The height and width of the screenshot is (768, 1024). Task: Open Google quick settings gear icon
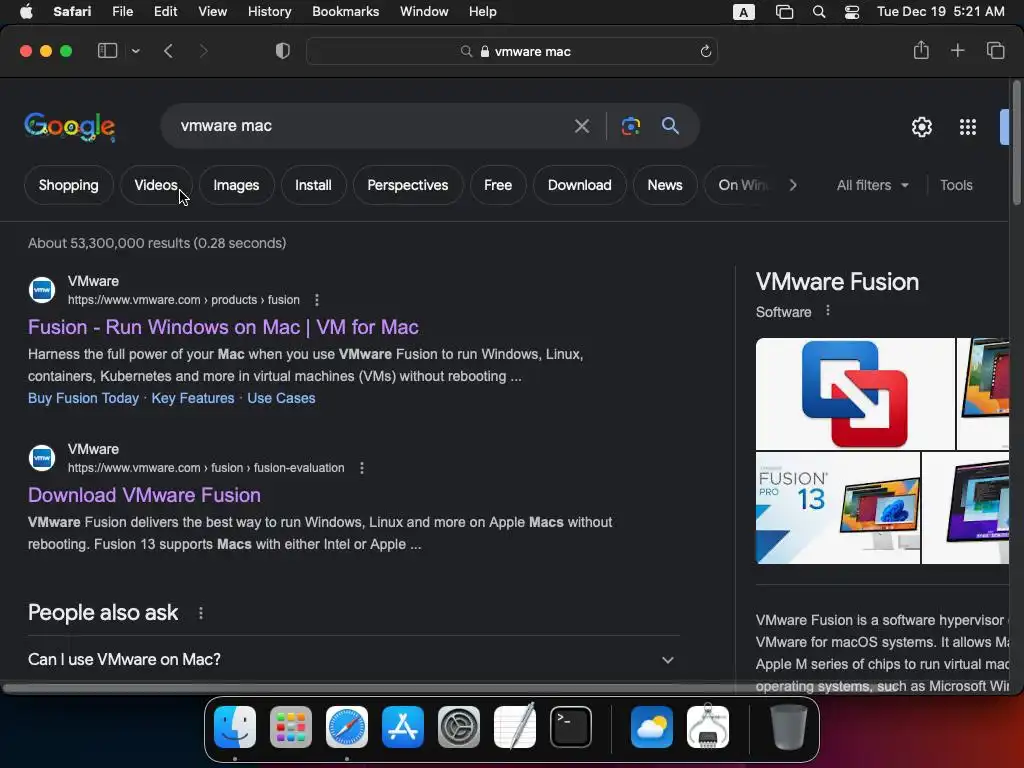921,127
